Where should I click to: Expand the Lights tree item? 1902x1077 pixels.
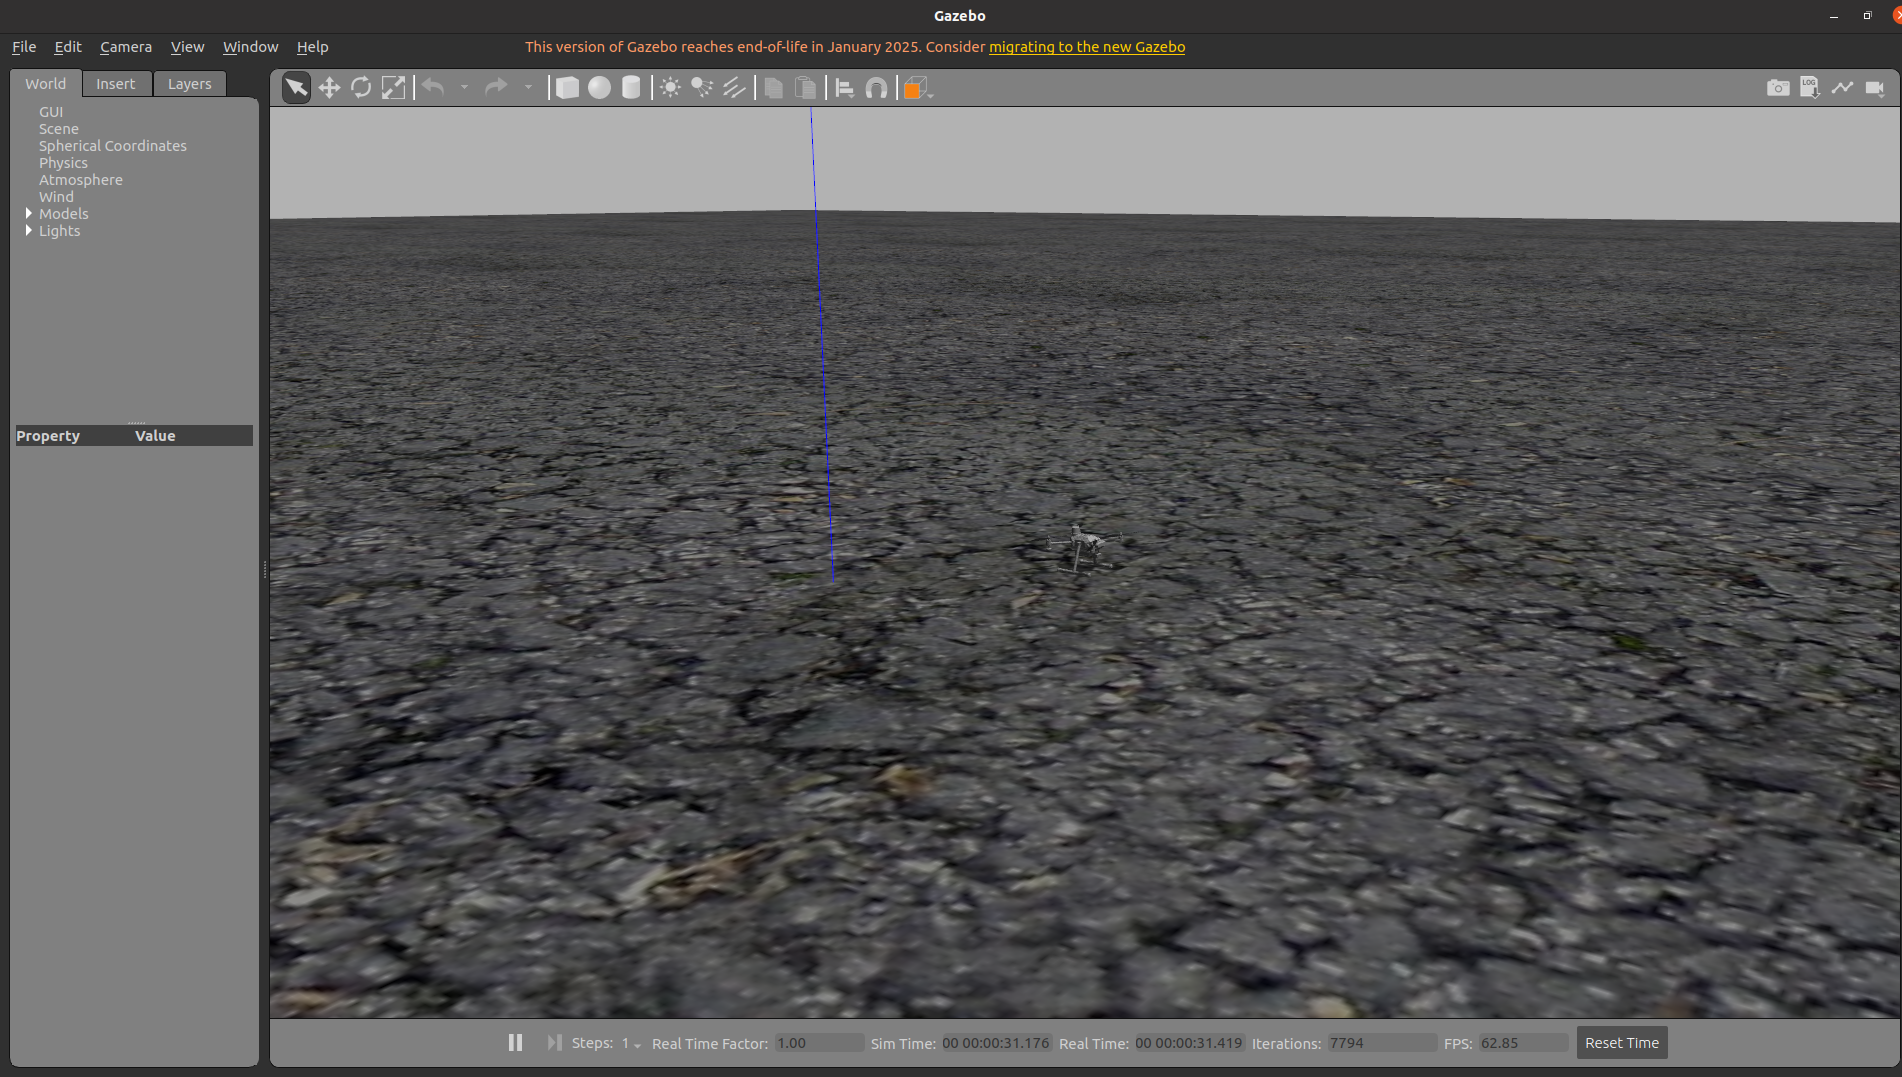[29, 230]
